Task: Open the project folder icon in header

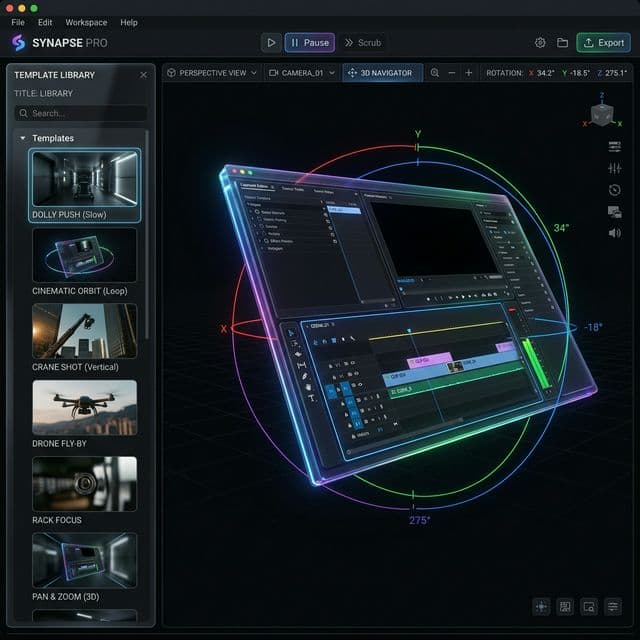Action: (562, 42)
